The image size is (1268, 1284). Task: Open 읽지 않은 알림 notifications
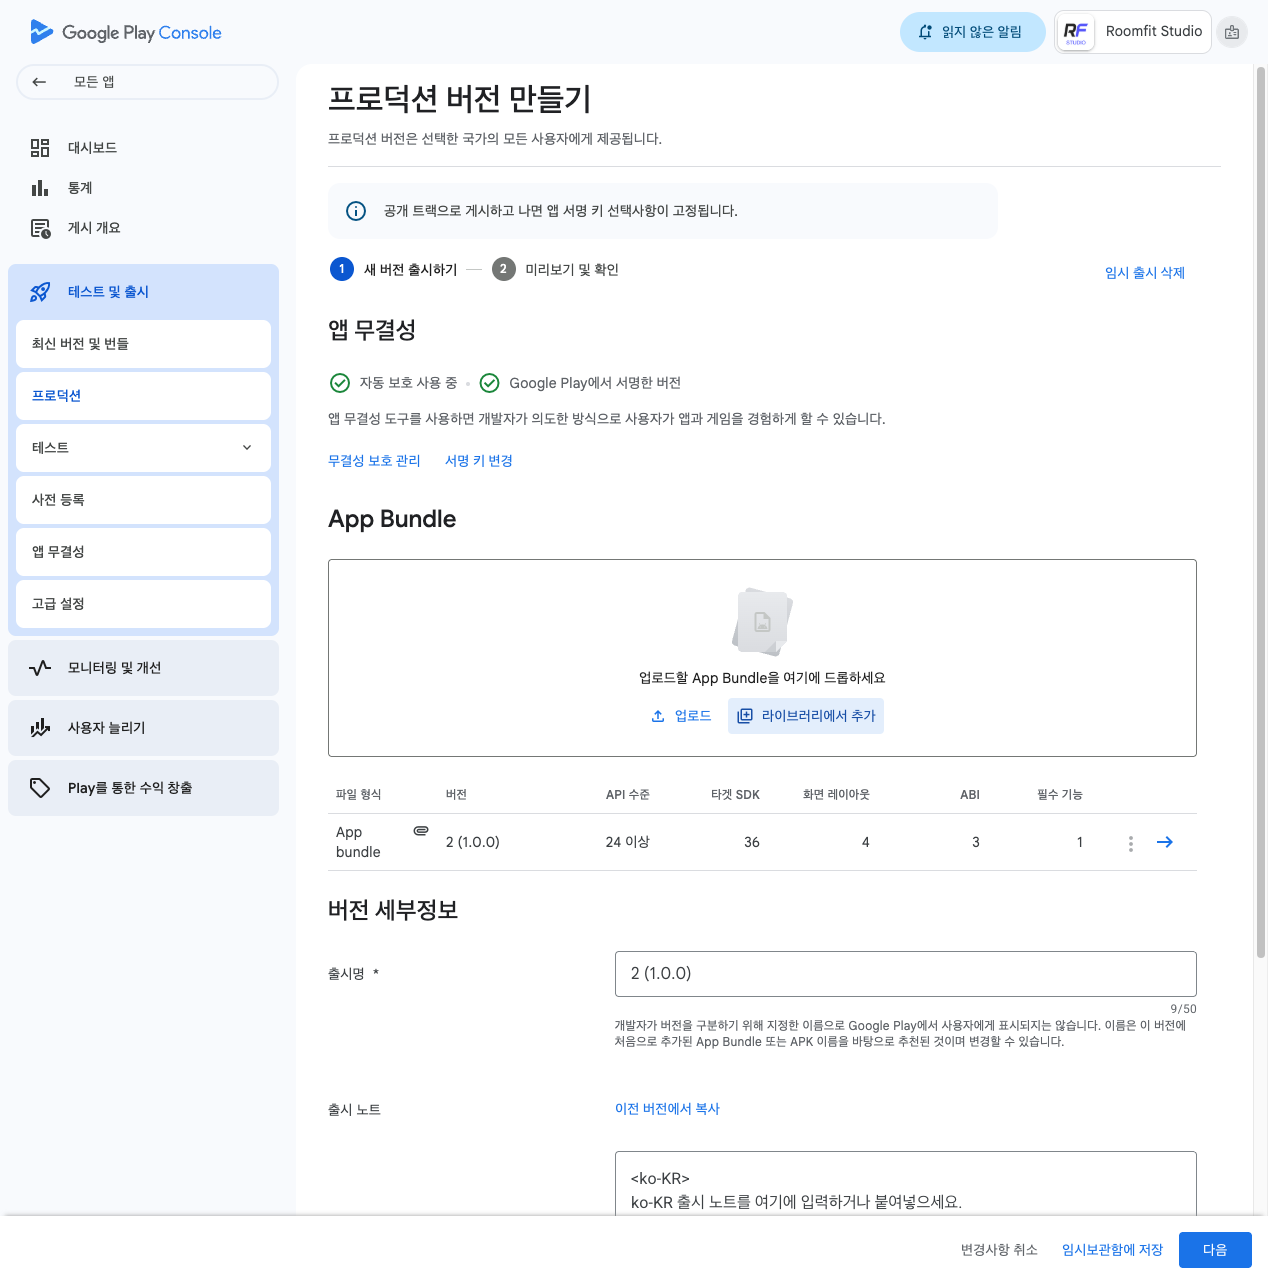coord(972,32)
